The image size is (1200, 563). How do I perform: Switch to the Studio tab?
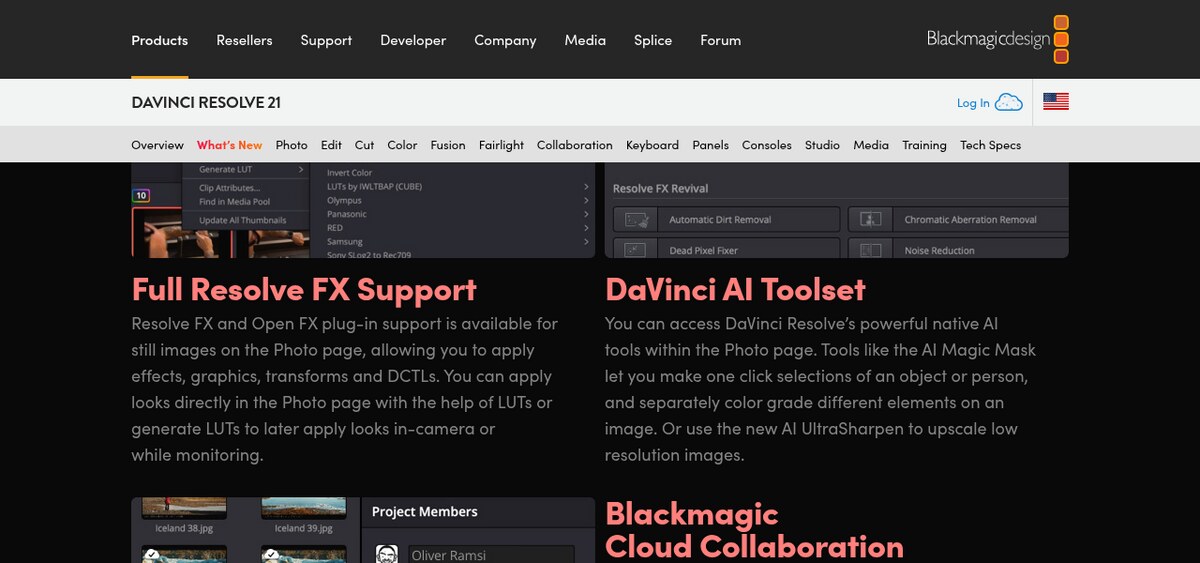pos(822,145)
